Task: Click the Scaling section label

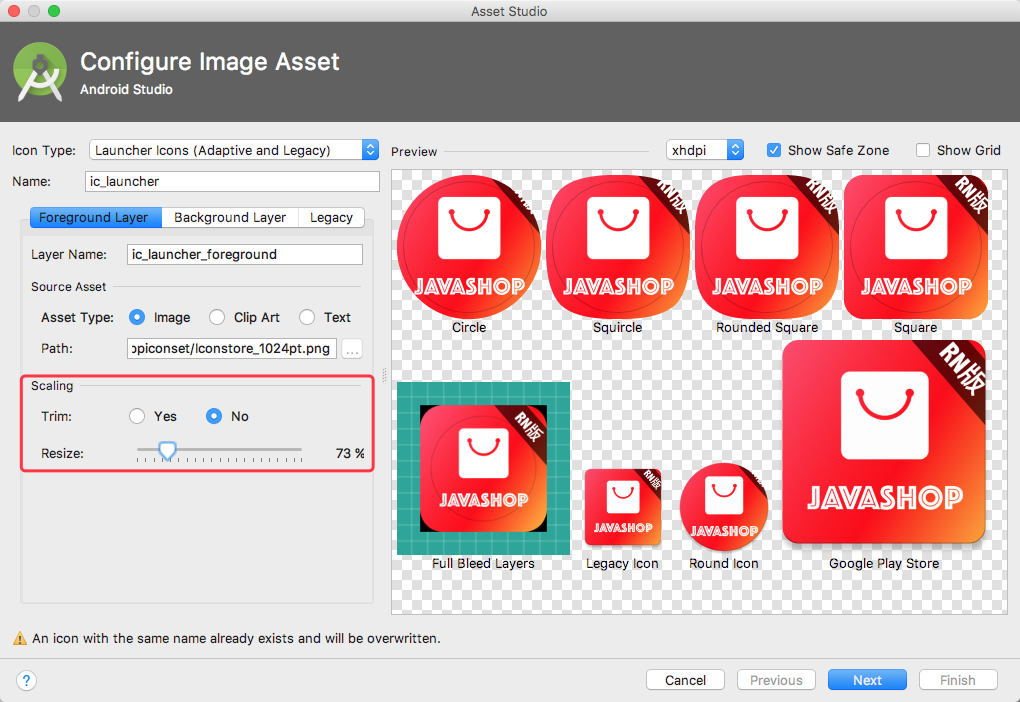Action: pos(52,386)
